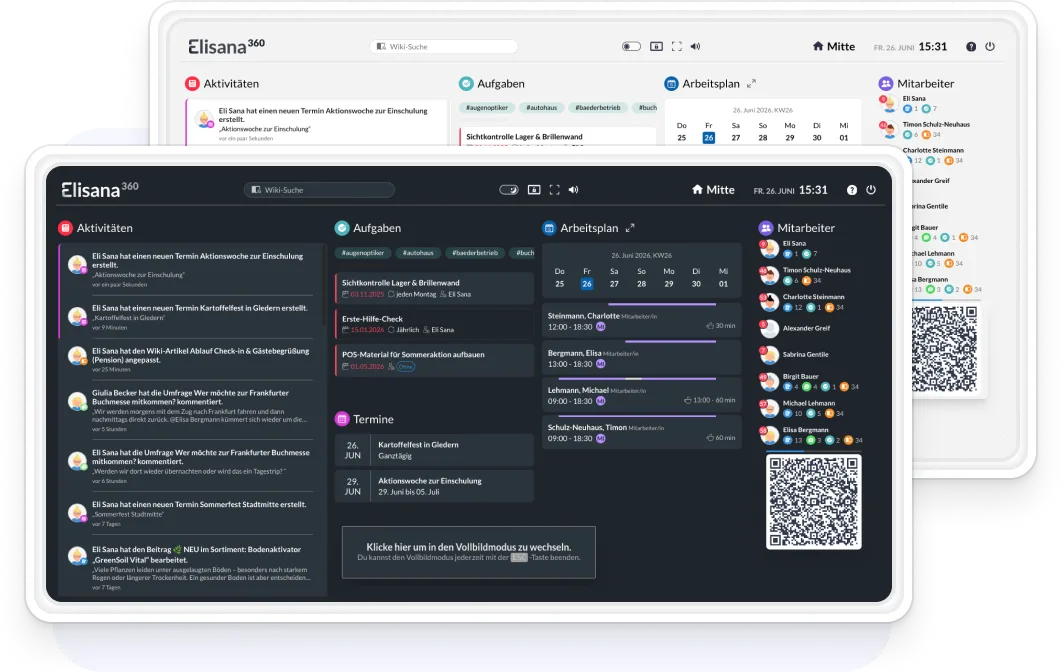The height and width of the screenshot is (672, 1062).
Task: Open task Sichtkontrolle Lager & Brillenwand, dark dashboard
Action: point(435,288)
